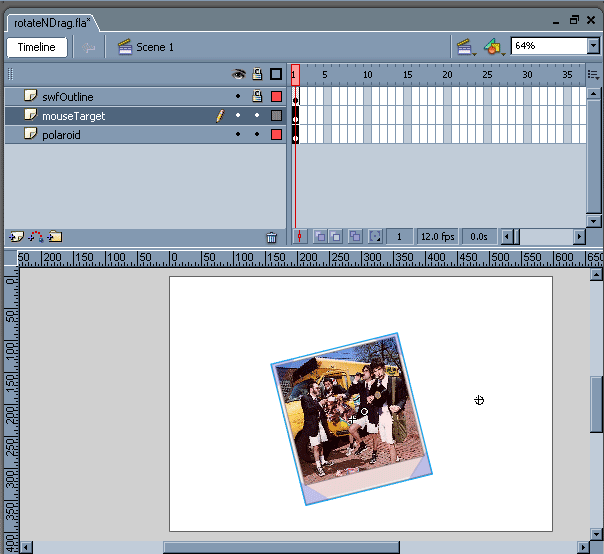The height and width of the screenshot is (554, 604).
Task: Enable Onion Skin Outlines
Action: pyautogui.click(x=338, y=237)
